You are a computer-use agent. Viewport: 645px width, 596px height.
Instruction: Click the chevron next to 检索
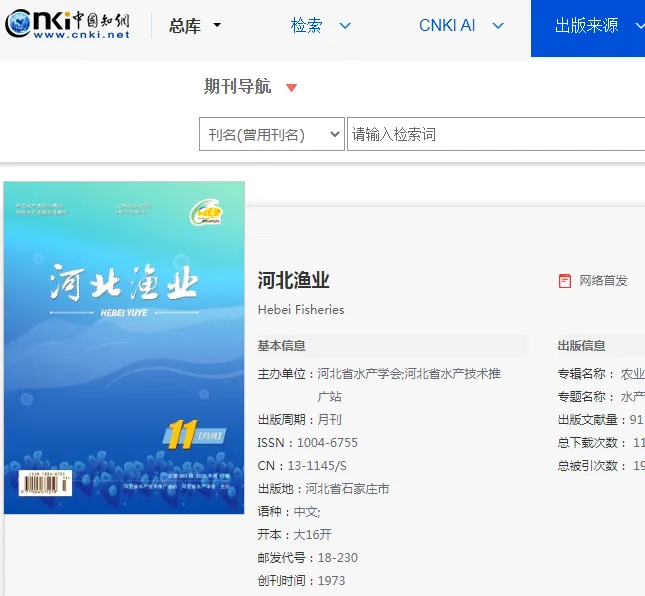tap(345, 26)
